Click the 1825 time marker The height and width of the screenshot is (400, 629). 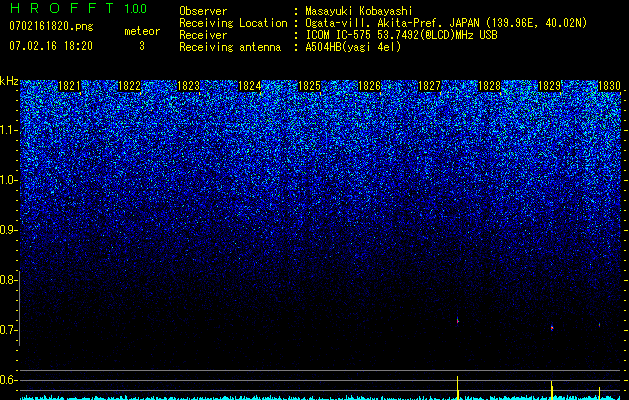tap(310, 86)
